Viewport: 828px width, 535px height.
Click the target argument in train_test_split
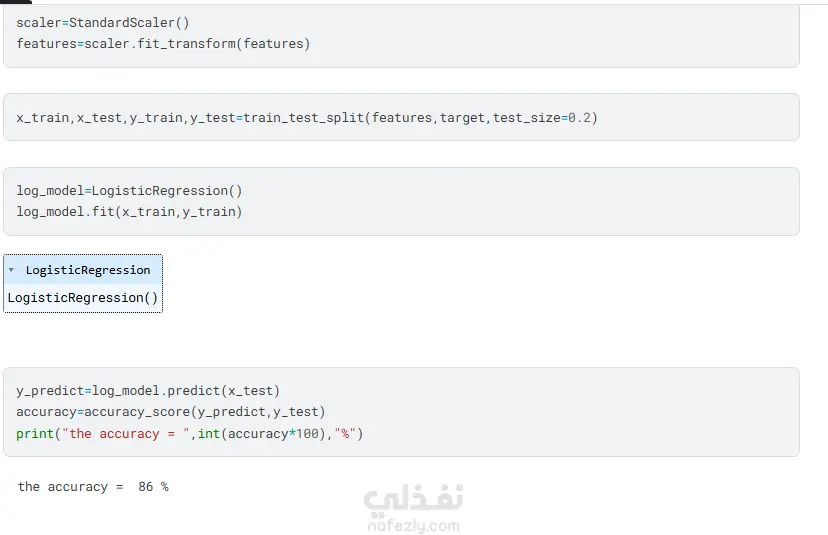(462, 118)
